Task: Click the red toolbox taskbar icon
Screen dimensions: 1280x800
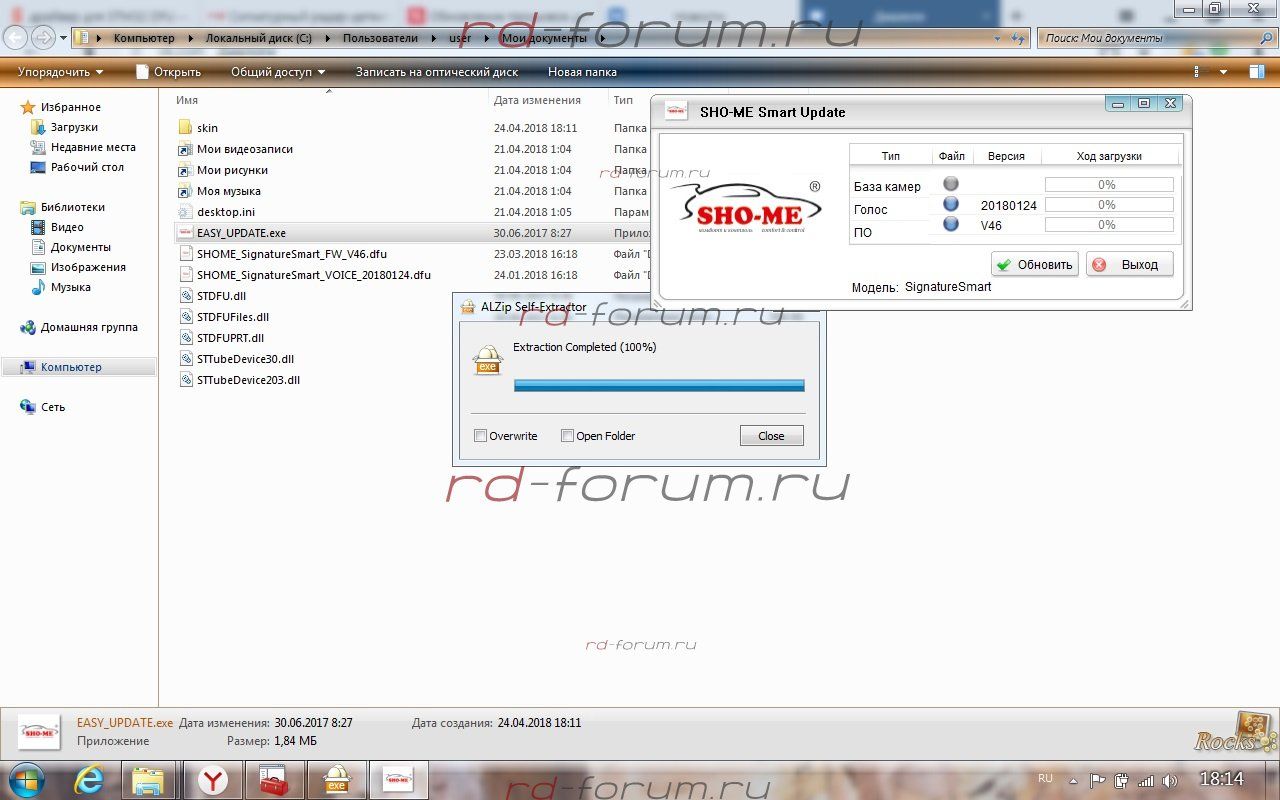Action: [273, 780]
